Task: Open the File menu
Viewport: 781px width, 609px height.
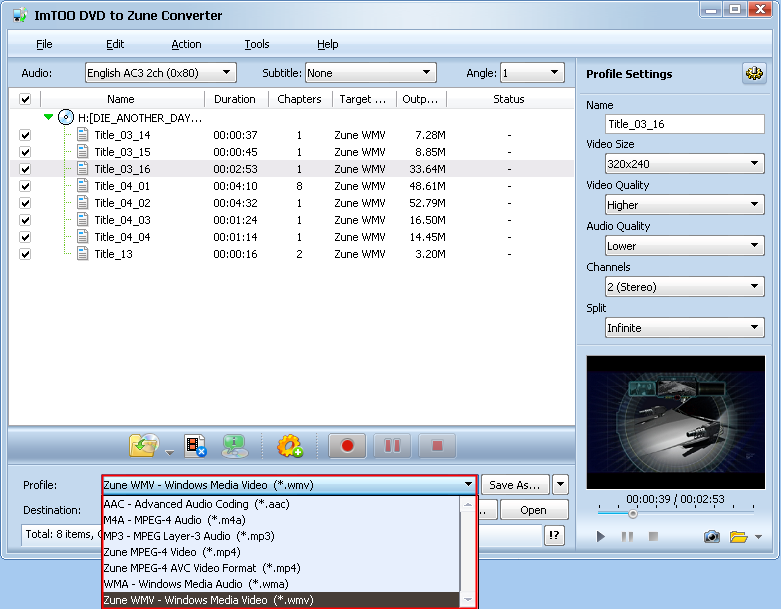Action: (x=44, y=44)
